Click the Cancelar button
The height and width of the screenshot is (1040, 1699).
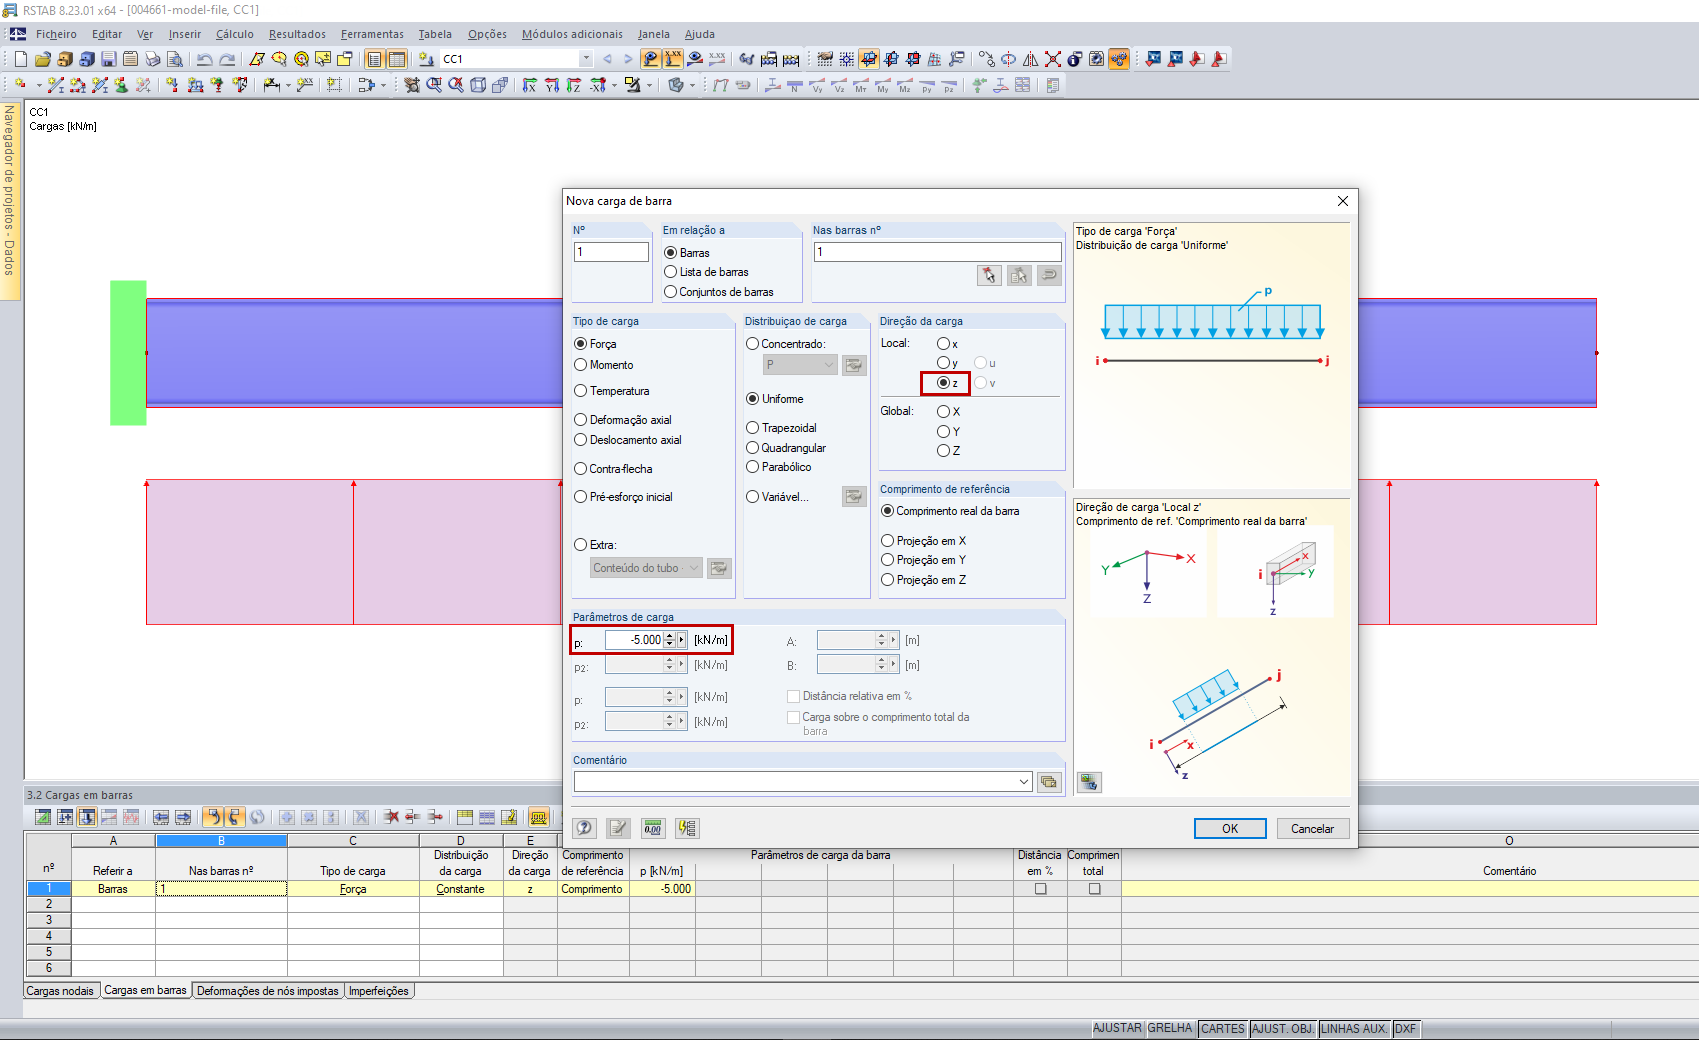coord(1312,828)
